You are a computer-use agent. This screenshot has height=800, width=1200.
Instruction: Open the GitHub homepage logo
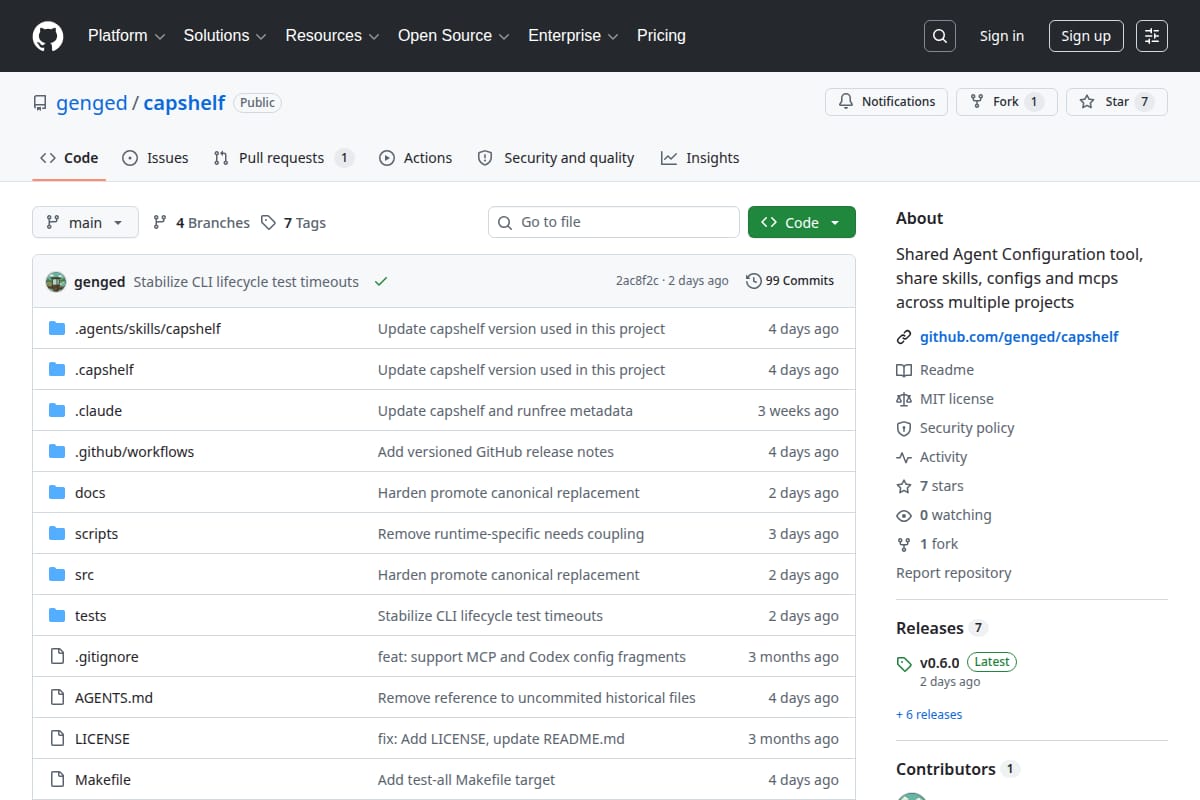tap(48, 36)
